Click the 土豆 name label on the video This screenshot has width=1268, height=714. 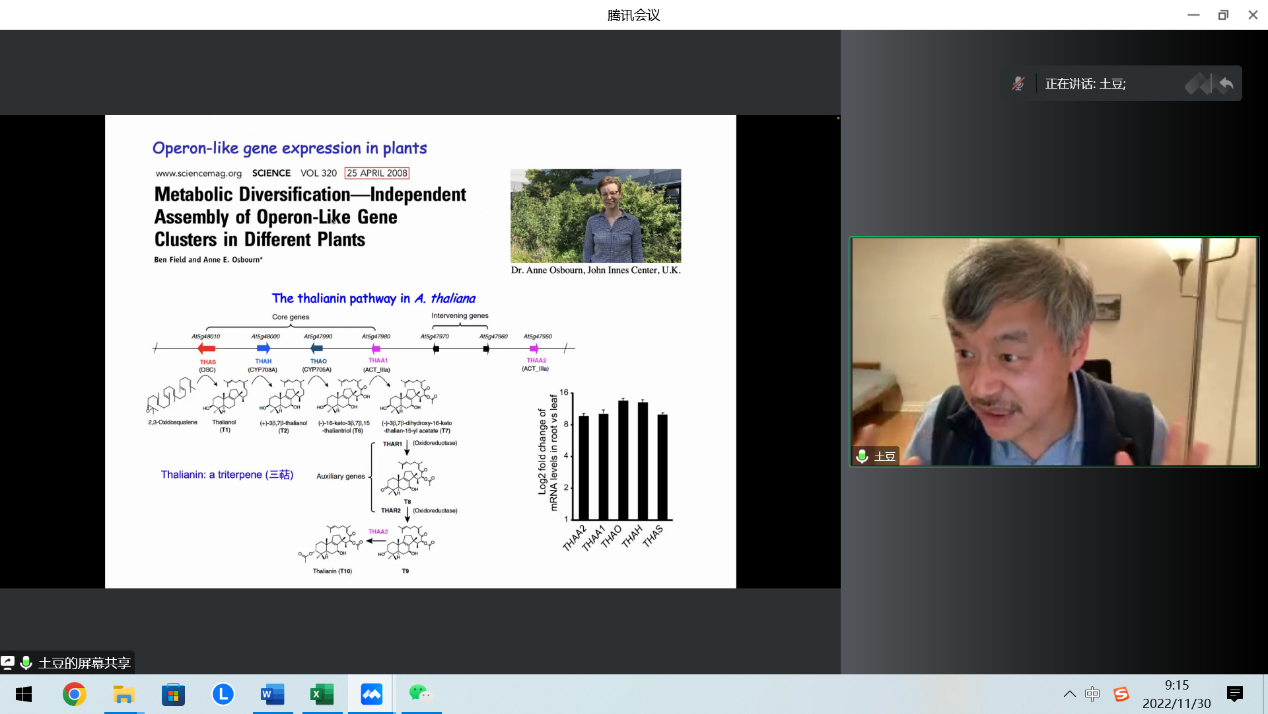click(x=885, y=457)
